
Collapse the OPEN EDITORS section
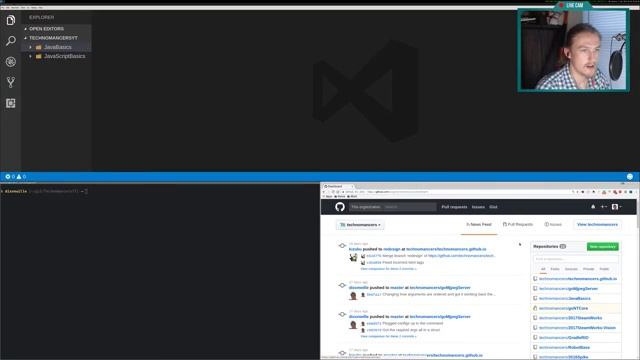coord(26,29)
